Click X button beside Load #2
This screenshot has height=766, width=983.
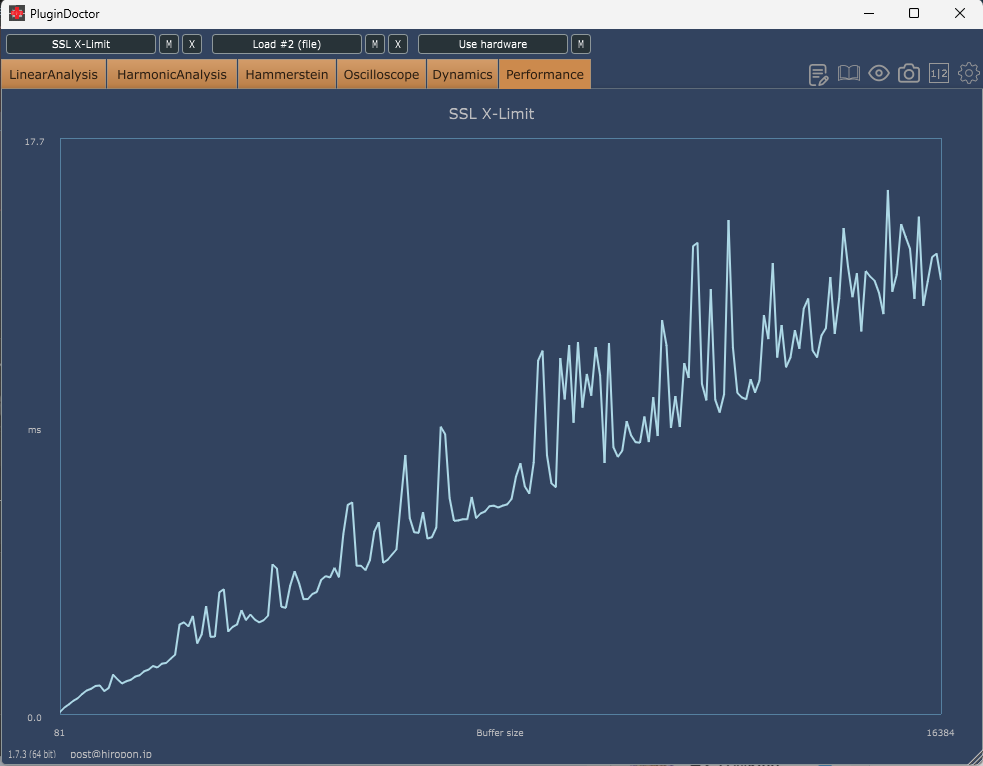(398, 44)
